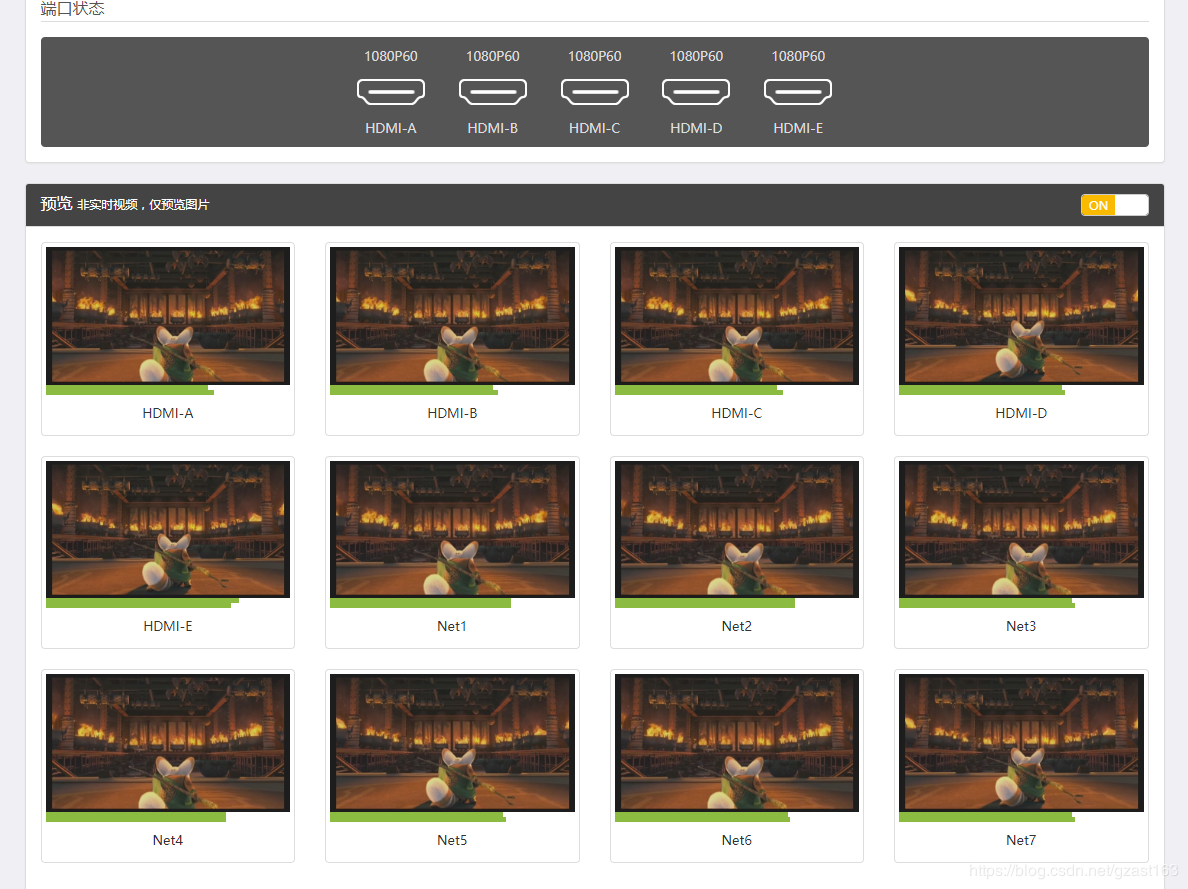
Task: Click the Net5 caption text
Action: 452,840
